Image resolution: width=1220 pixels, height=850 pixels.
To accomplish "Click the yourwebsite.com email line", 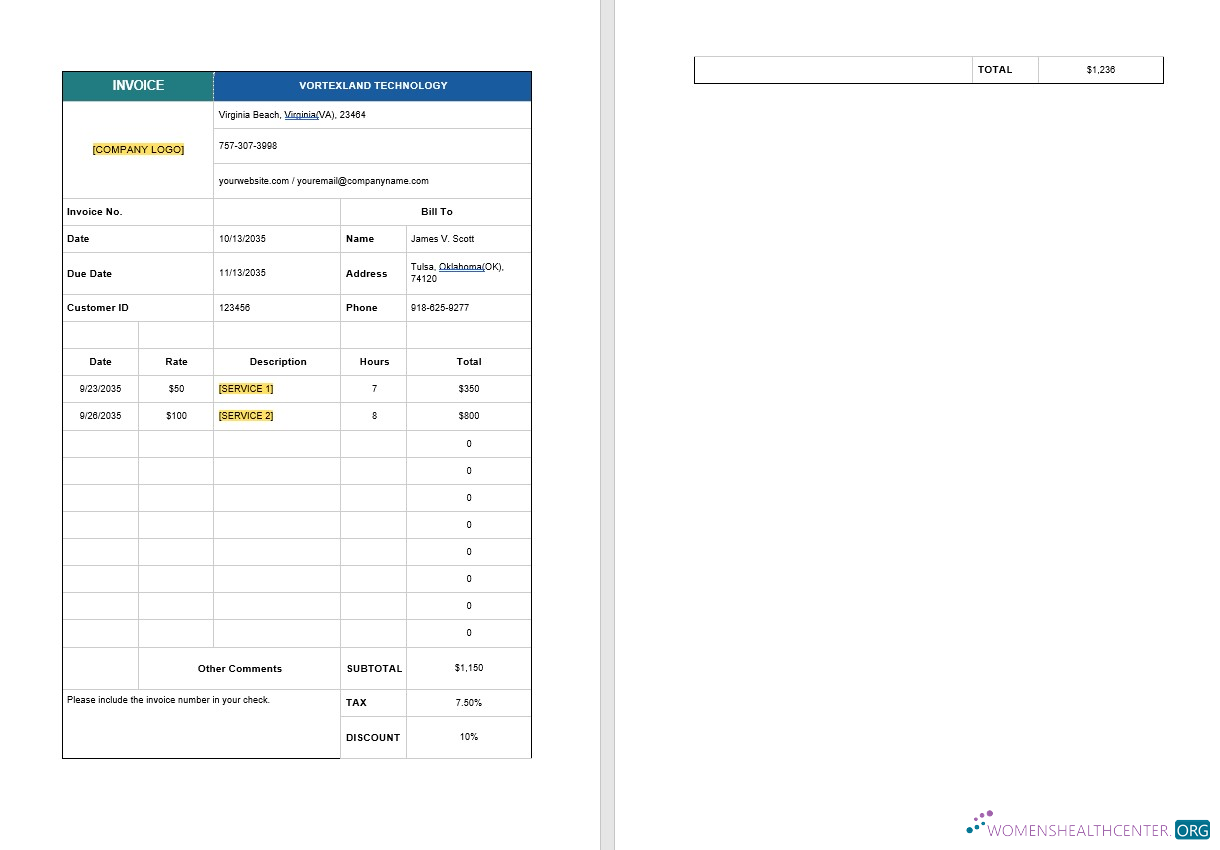I will (x=323, y=181).
